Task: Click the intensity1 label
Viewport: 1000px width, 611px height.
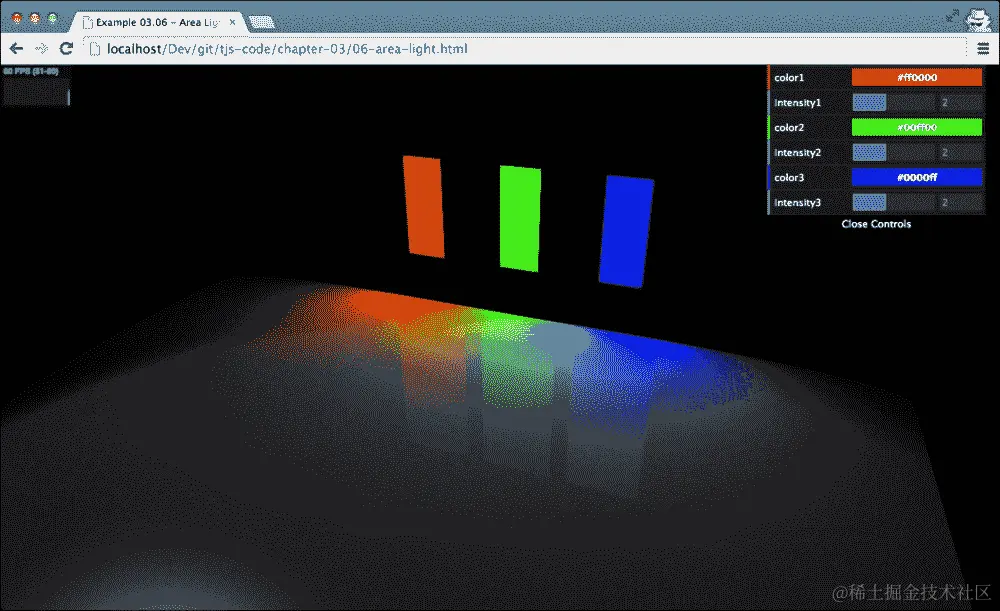Action: (x=797, y=103)
